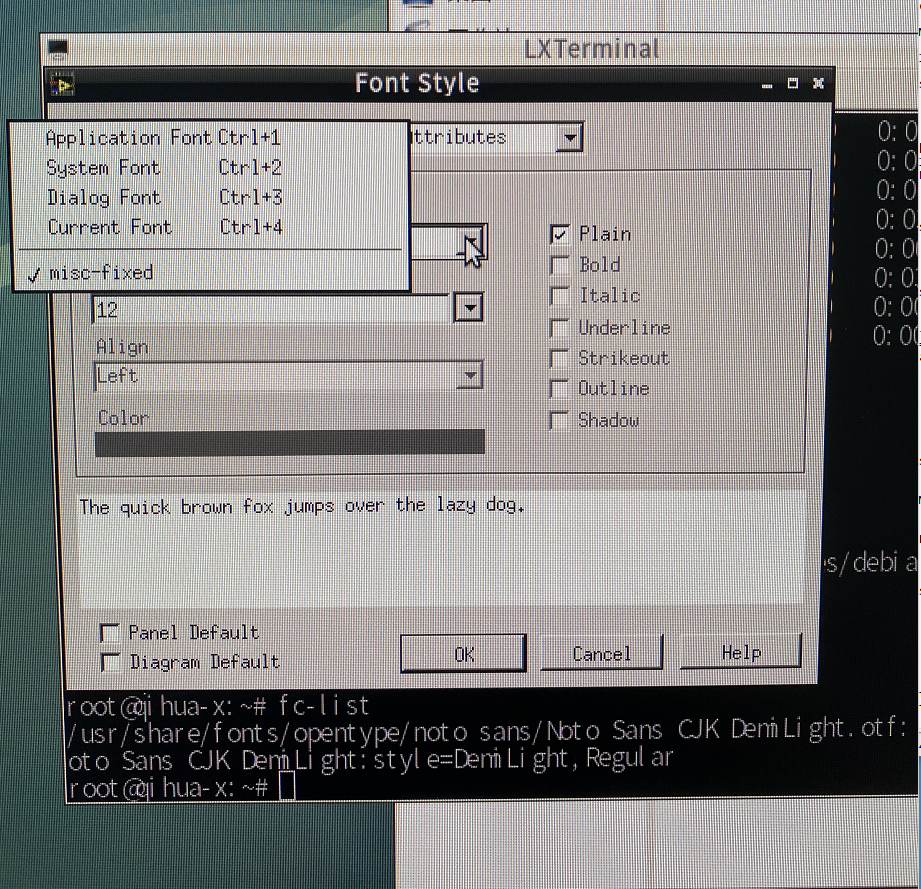The height and width of the screenshot is (889, 921).
Task: Enable the Strikeout checkbox
Action: [x=559, y=358]
